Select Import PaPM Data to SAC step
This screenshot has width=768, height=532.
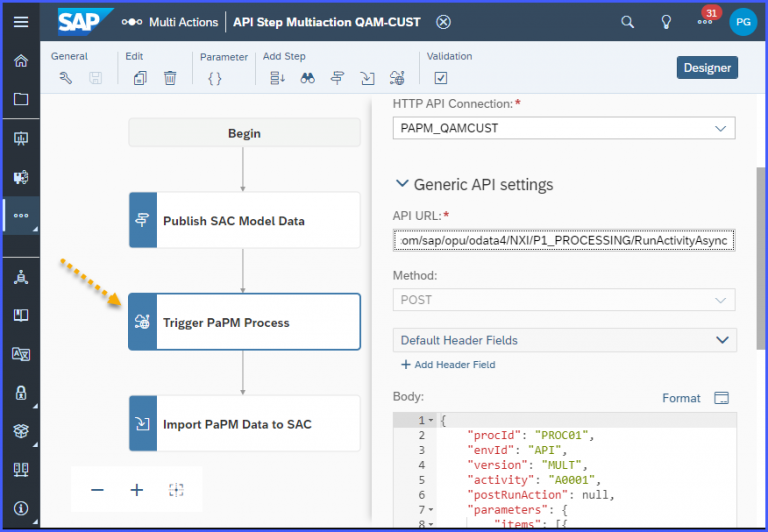tap(244, 424)
